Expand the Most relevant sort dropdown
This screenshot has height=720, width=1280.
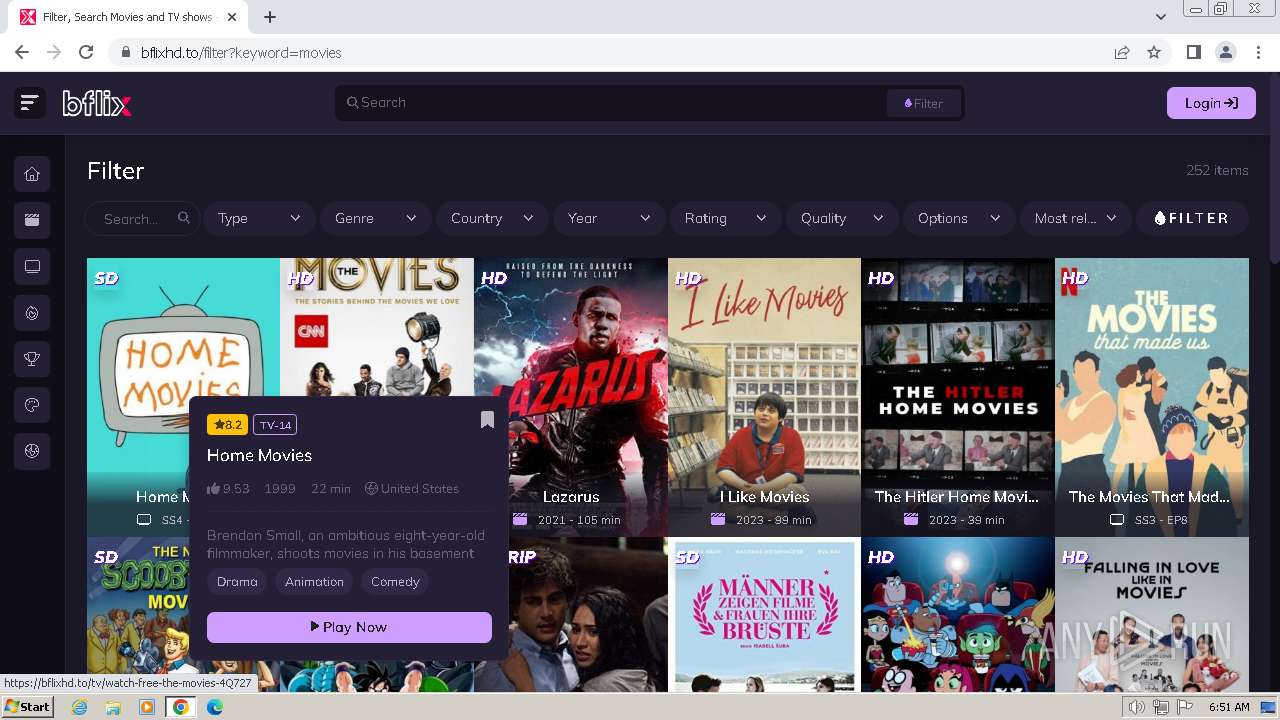tap(1075, 218)
